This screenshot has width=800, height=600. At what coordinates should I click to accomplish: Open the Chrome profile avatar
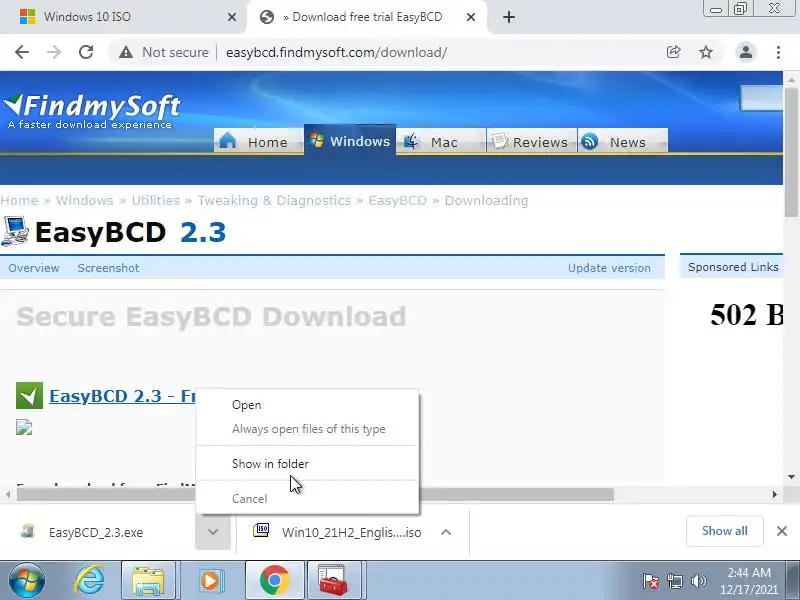[745, 52]
